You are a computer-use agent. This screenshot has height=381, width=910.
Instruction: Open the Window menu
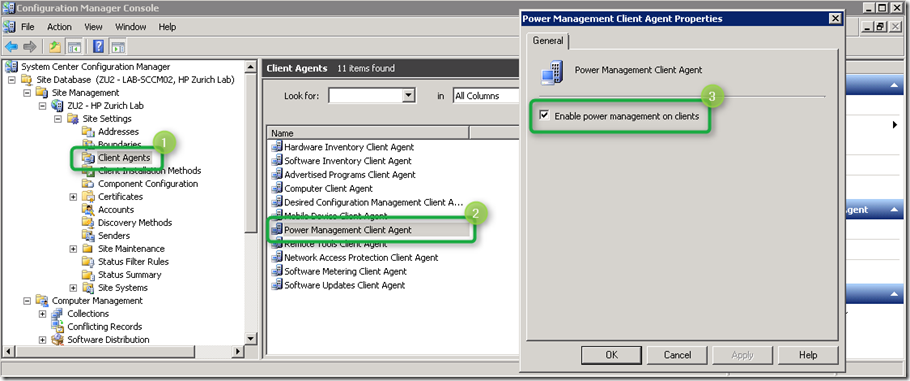[131, 27]
